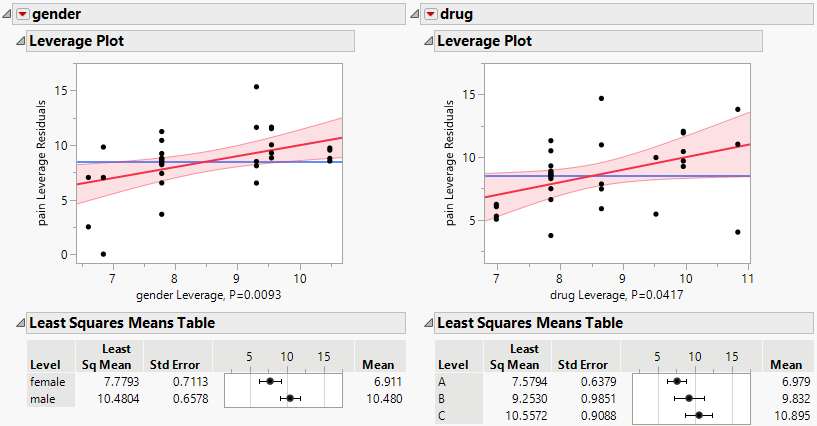817x426 pixels.
Task: Select drug level C row
Action: [x=442, y=415]
